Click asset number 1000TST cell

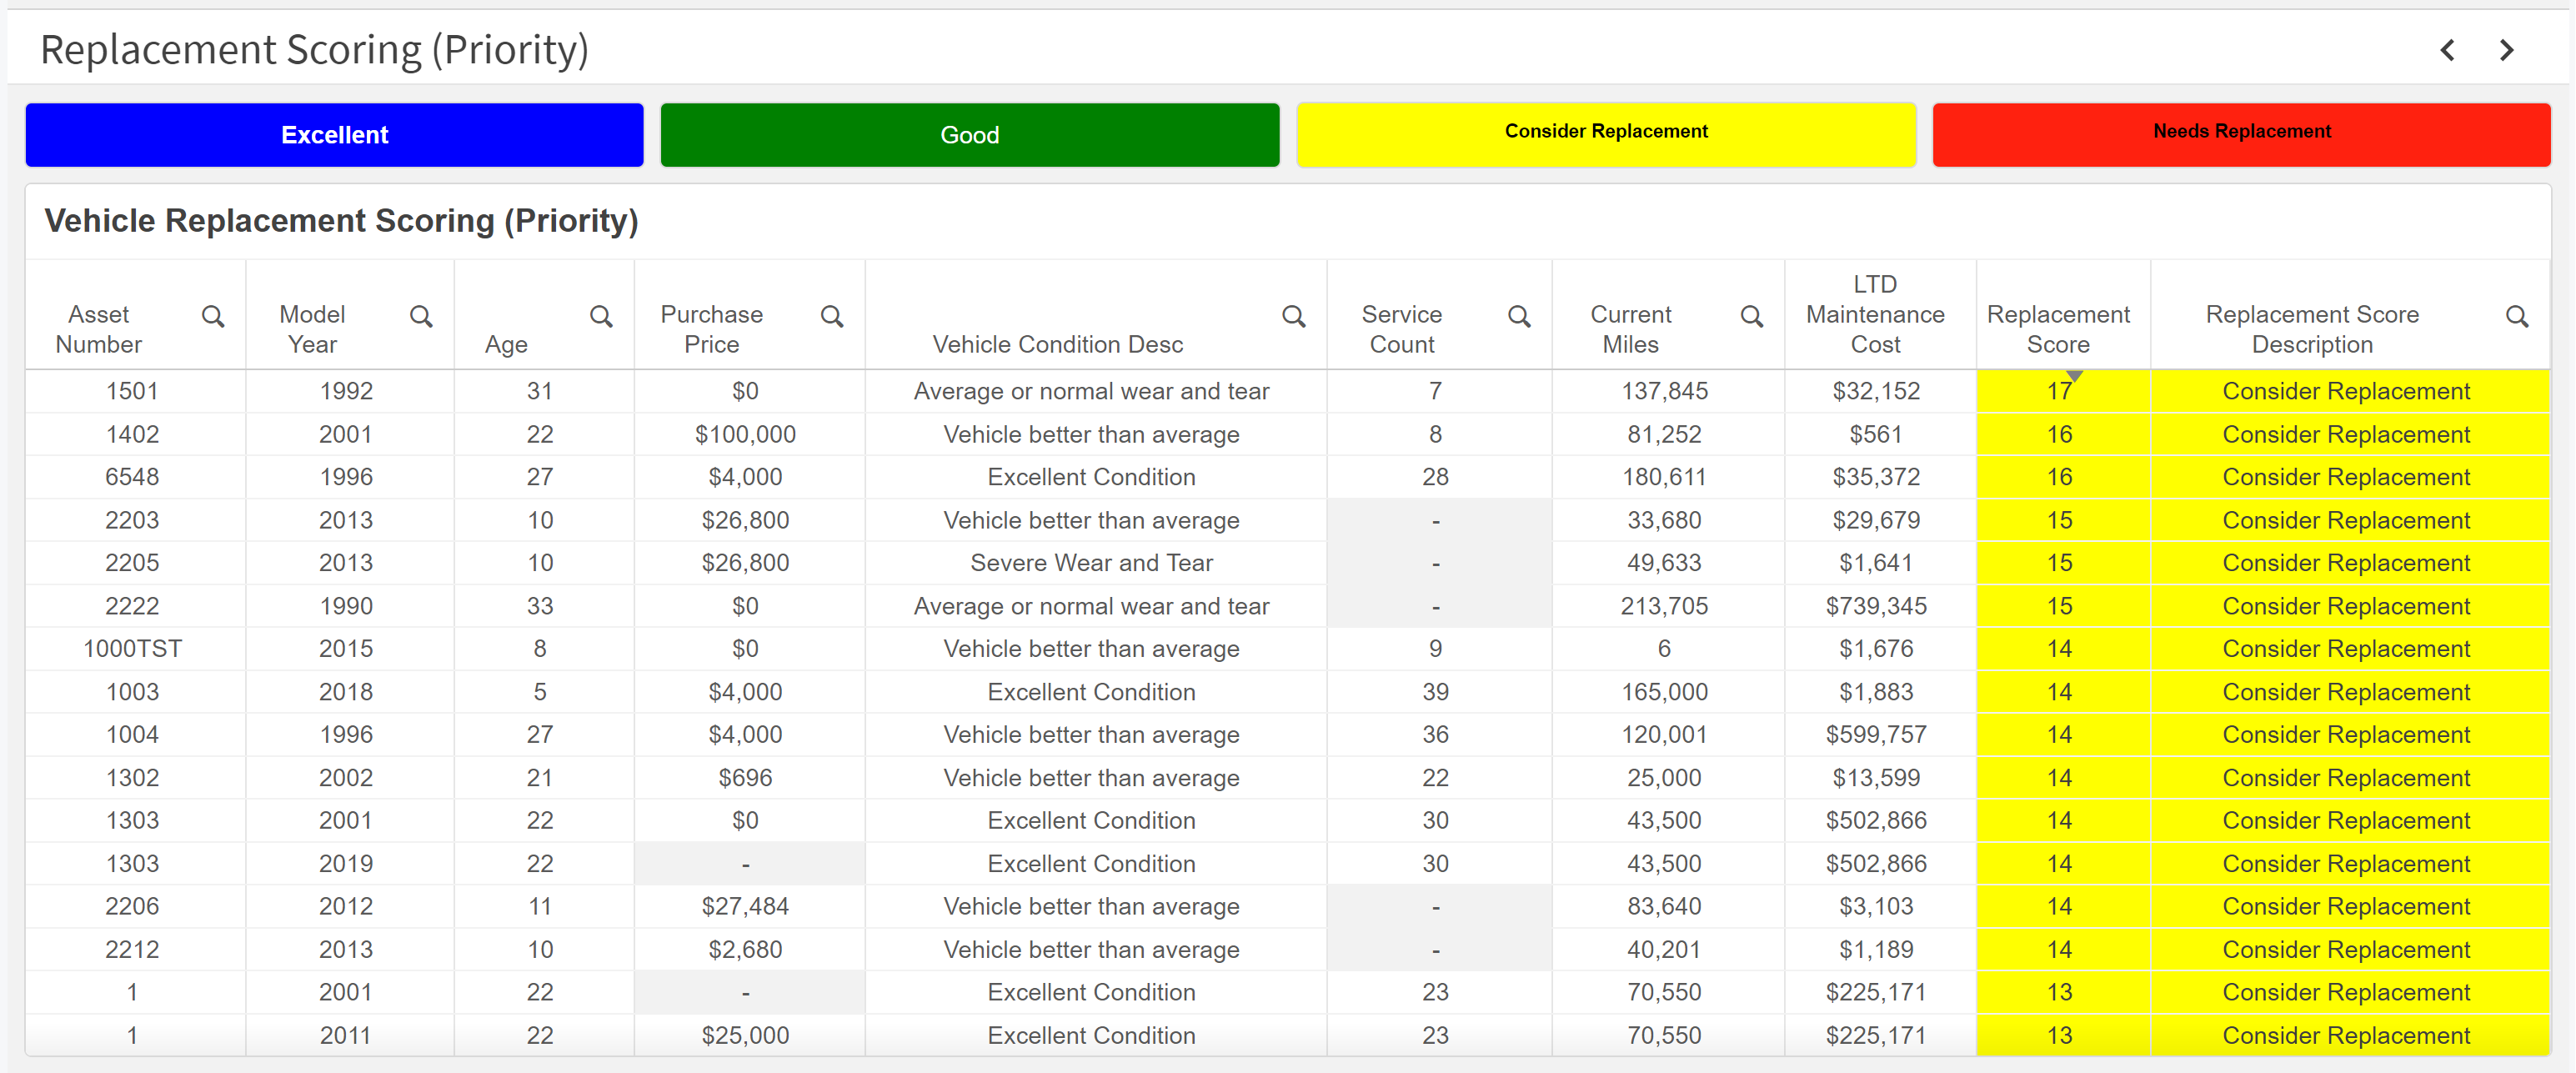pyautogui.click(x=132, y=649)
